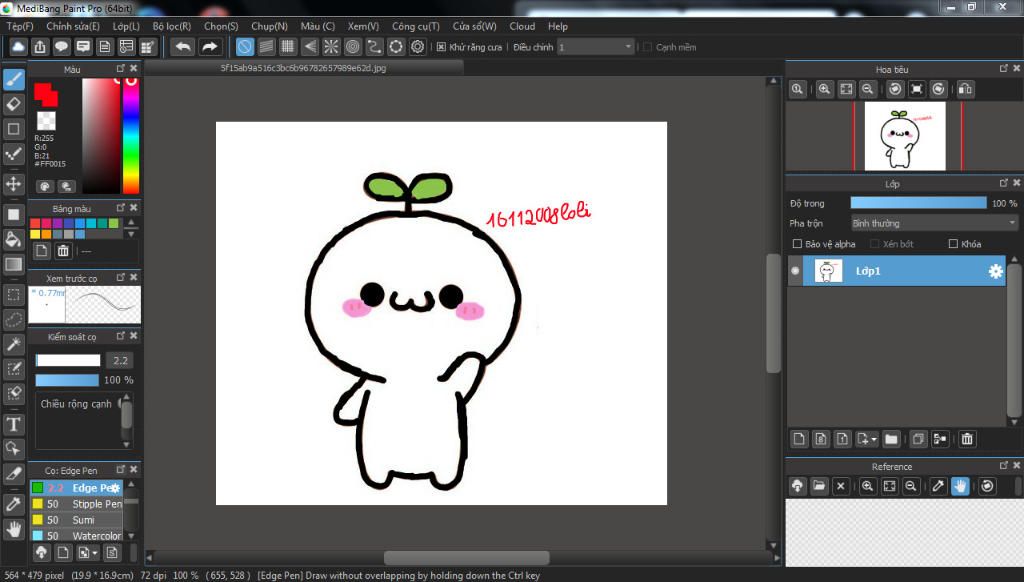1024x582 pixels.
Task: Click the brush size value 2.2 field
Action: pos(120,360)
